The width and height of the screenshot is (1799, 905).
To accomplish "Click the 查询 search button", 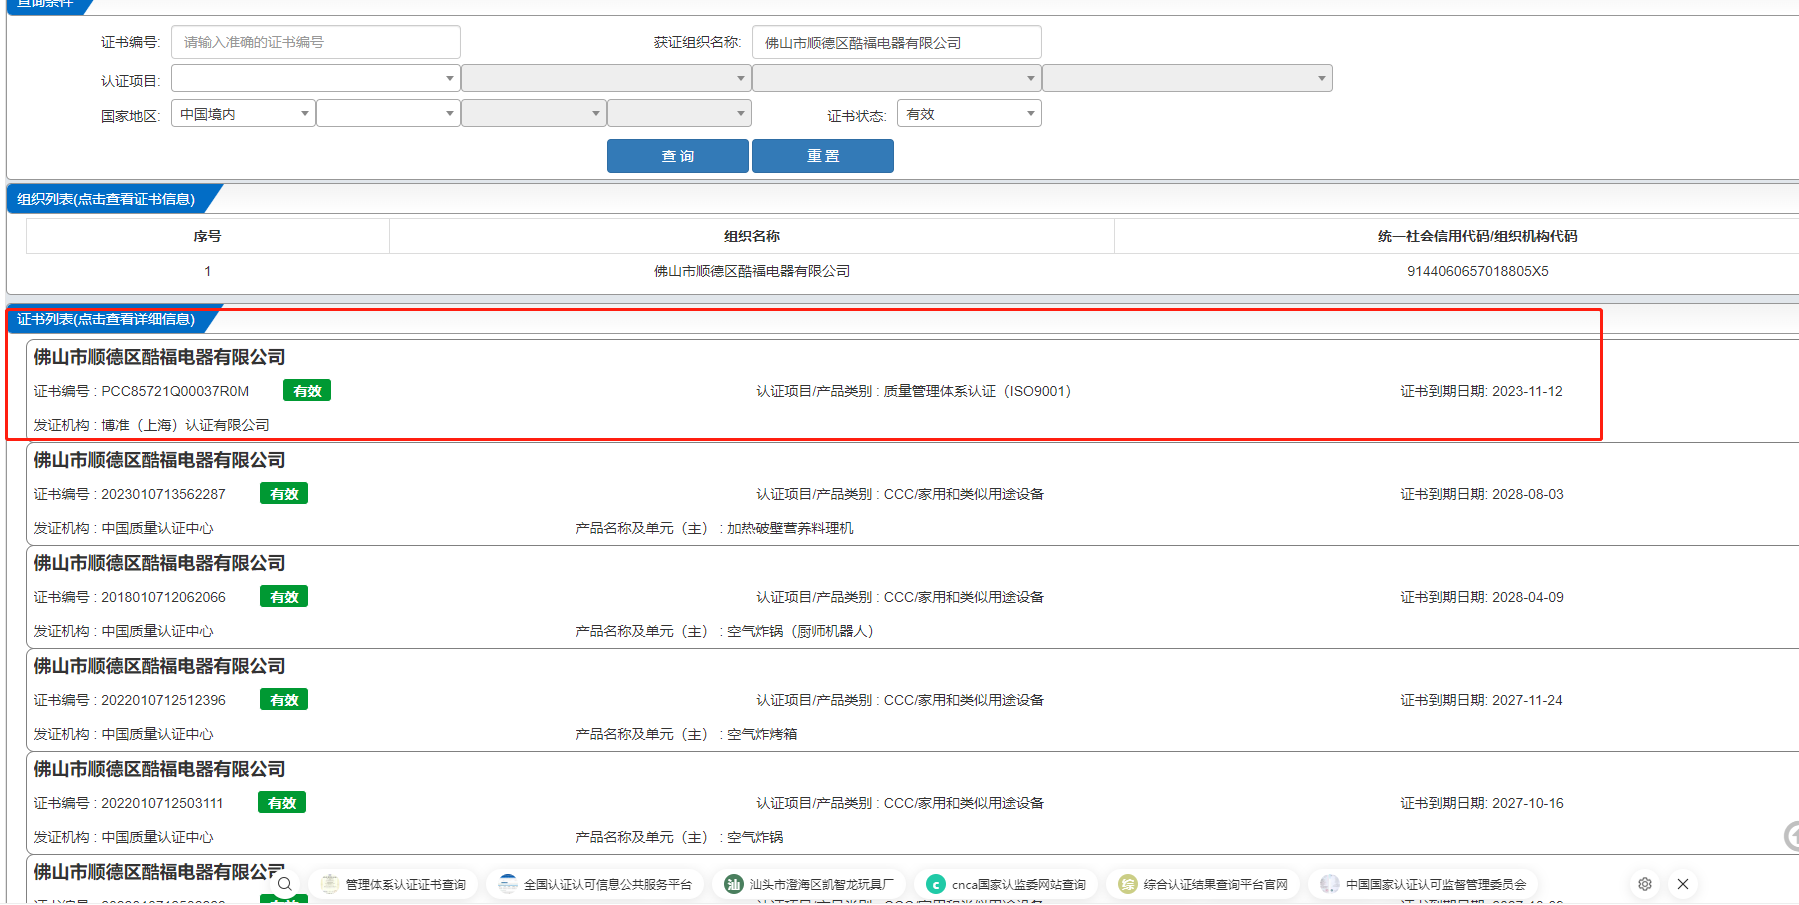I will point(678,156).
